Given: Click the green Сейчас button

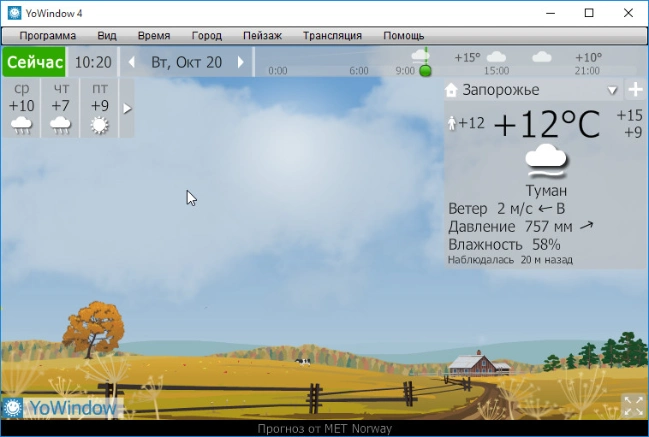Looking at the screenshot, I should 34,62.
